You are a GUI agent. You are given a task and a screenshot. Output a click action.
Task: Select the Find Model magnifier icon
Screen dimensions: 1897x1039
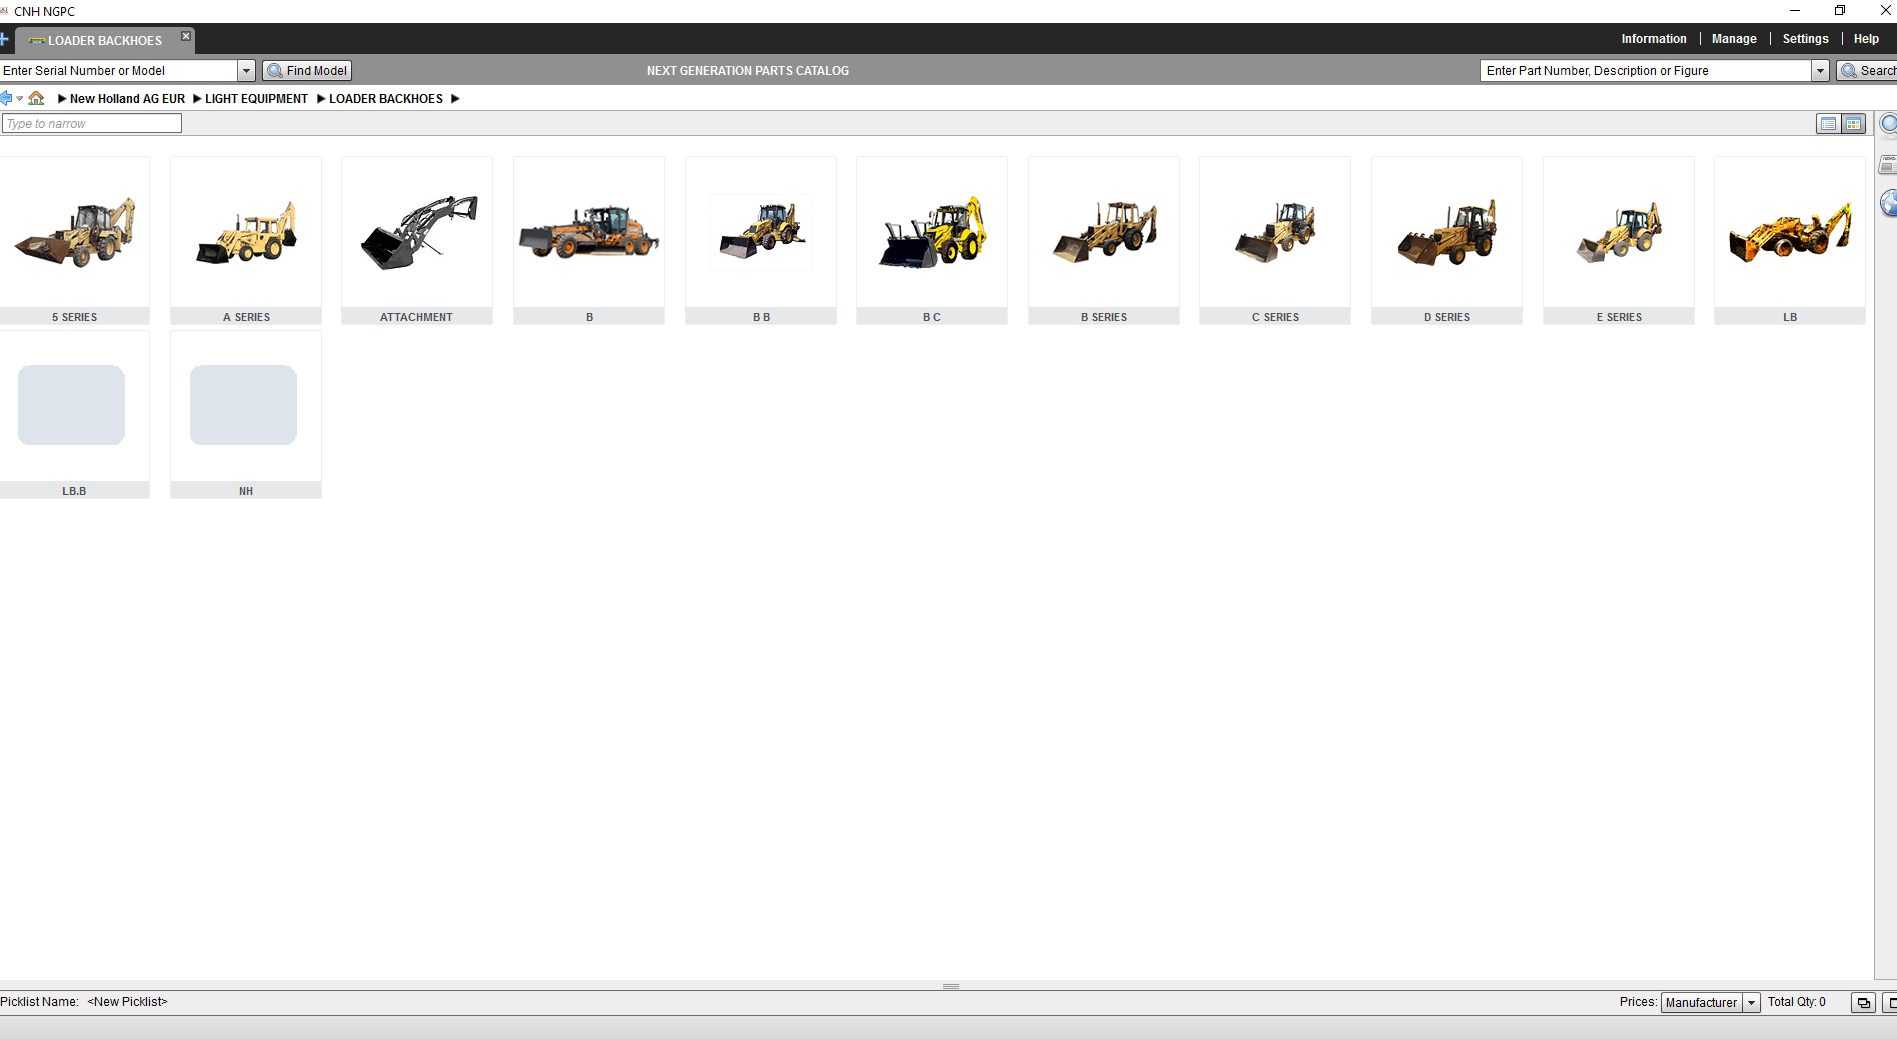275,70
